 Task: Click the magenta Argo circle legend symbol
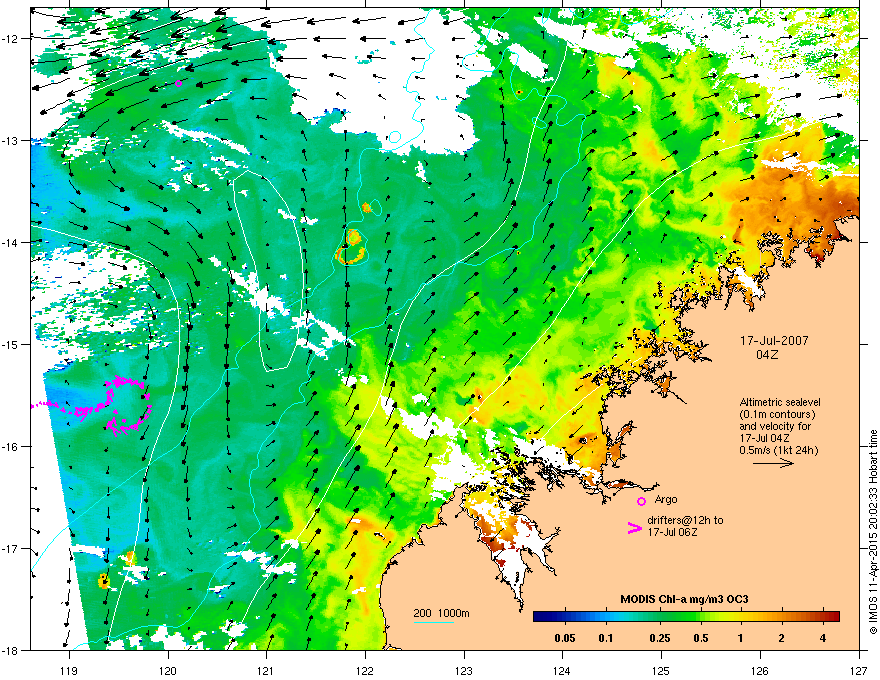(641, 501)
